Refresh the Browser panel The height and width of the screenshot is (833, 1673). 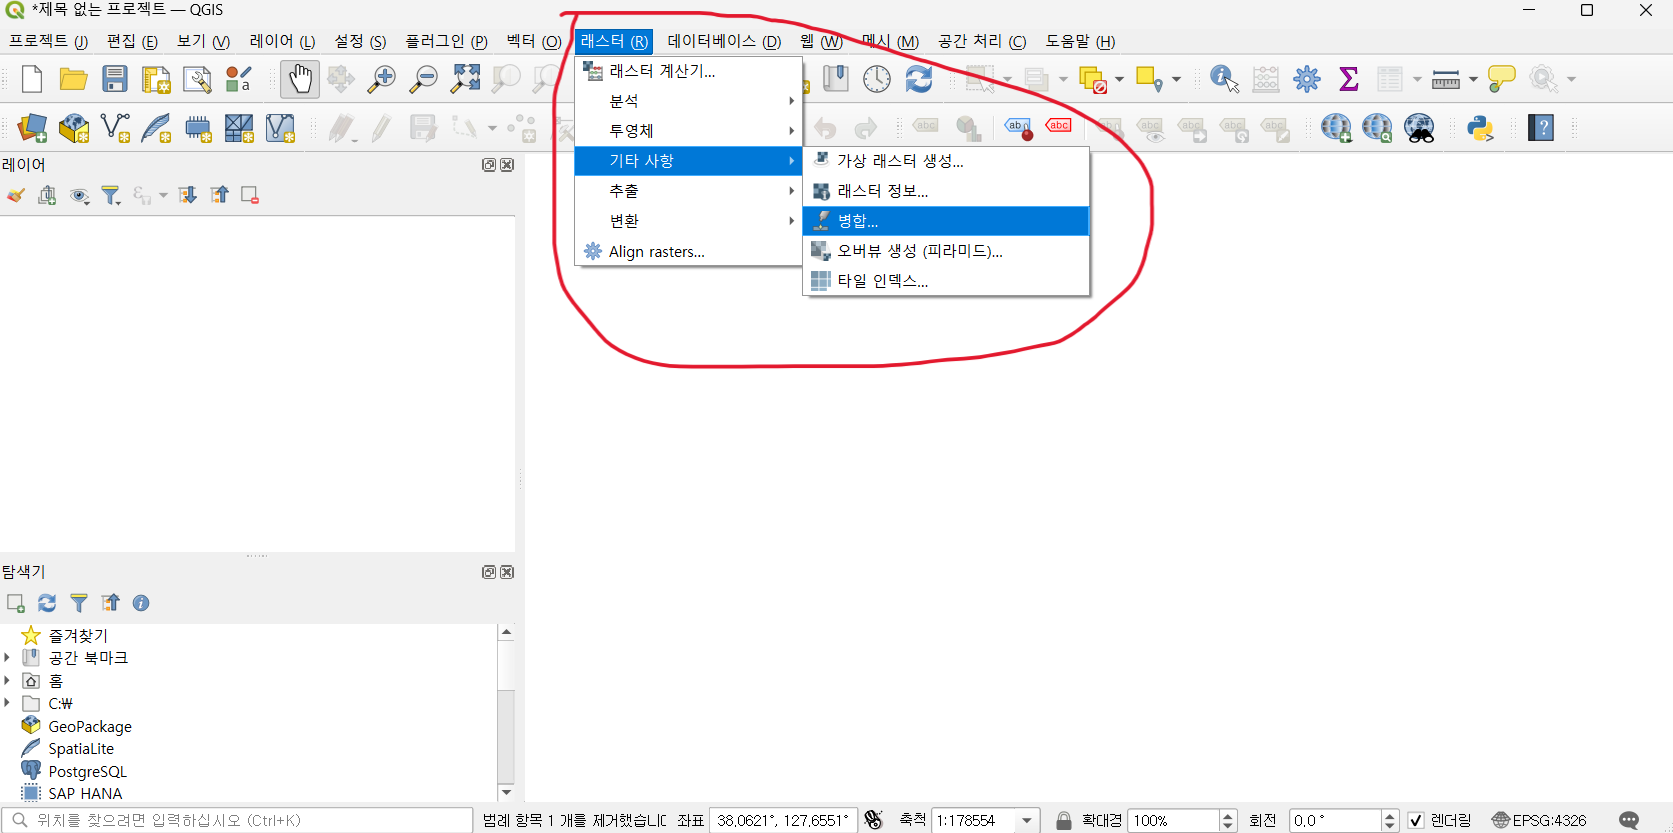click(47, 603)
